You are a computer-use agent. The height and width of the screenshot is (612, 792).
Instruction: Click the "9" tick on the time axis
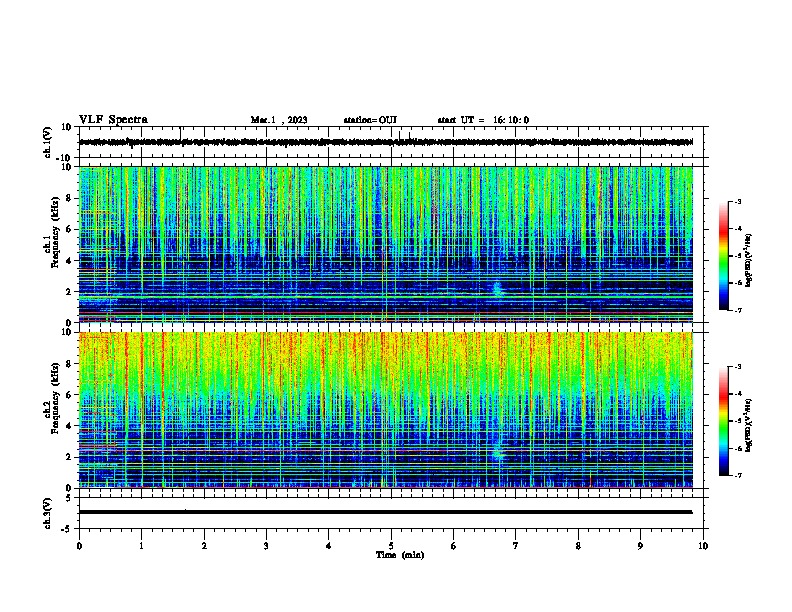pos(640,546)
